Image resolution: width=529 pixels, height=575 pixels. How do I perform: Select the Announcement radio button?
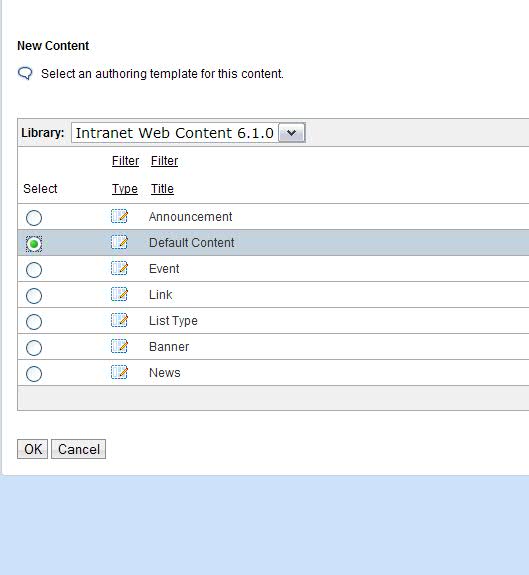point(34,218)
